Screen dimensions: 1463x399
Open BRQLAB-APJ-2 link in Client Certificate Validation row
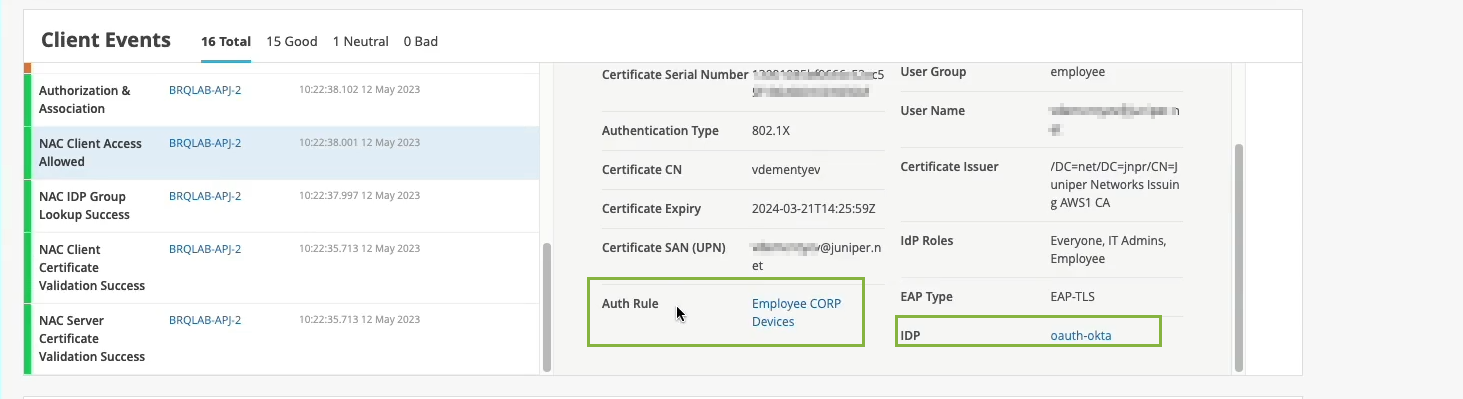pyautogui.click(x=205, y=249)
